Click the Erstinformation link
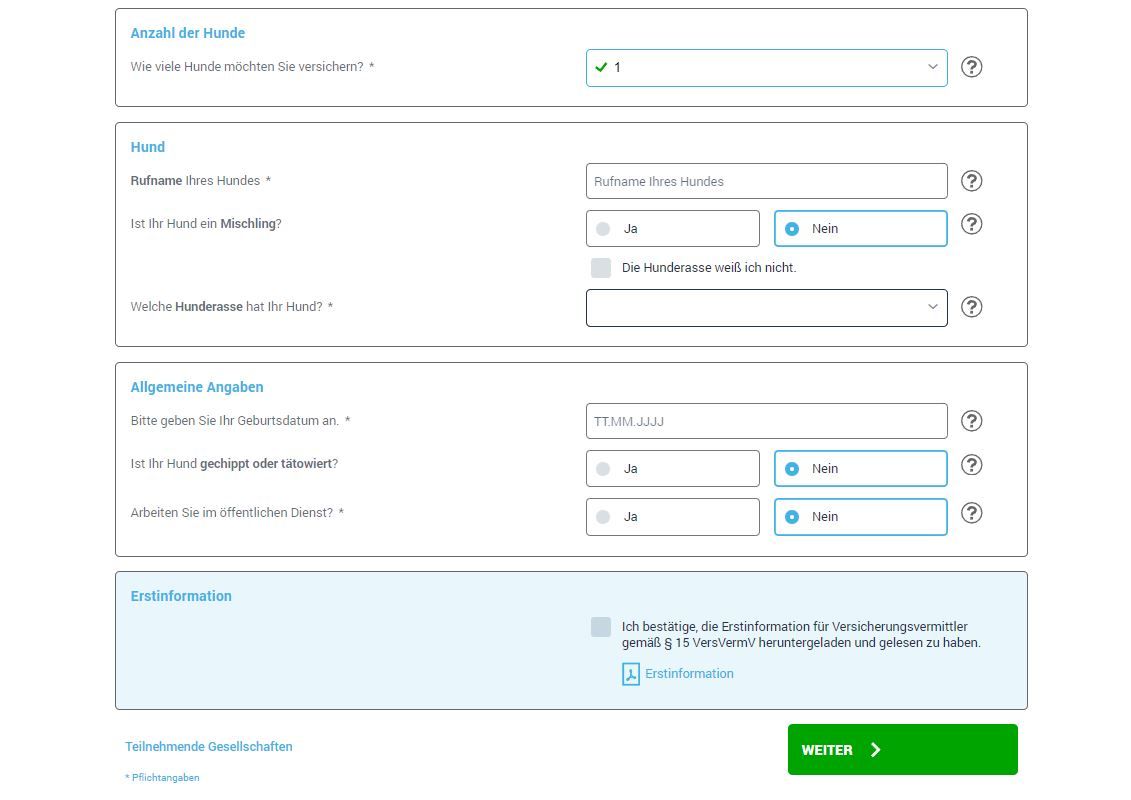 click(x=691, y=673)
